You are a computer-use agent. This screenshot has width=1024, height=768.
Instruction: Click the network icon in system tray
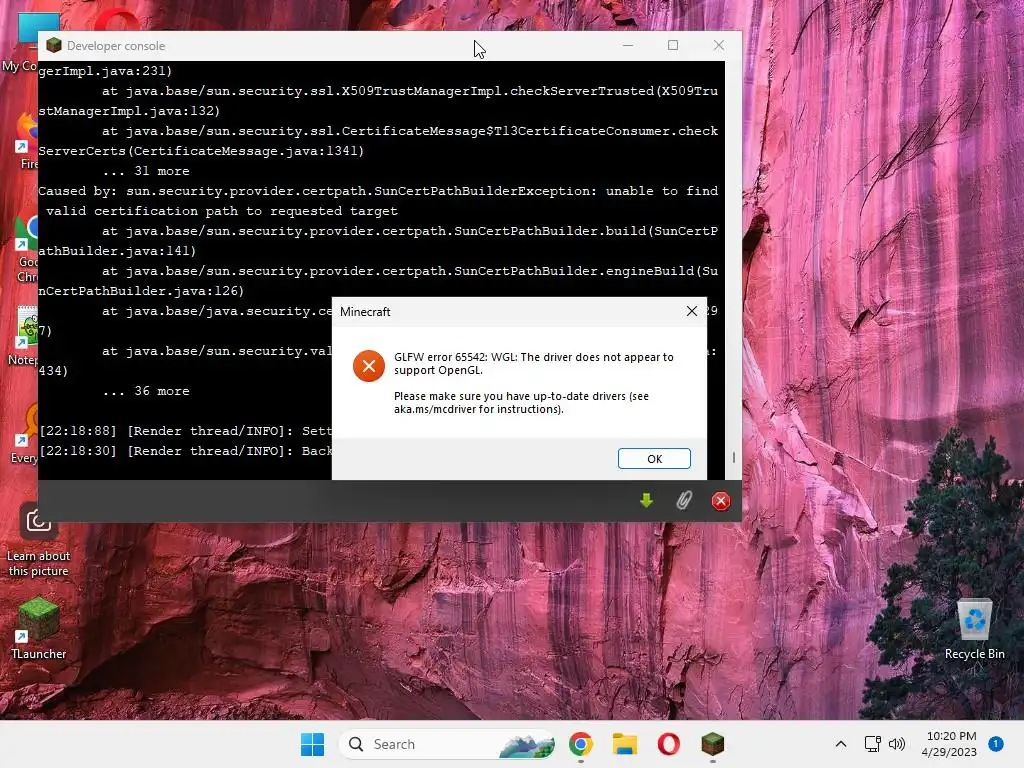[872, 744]
